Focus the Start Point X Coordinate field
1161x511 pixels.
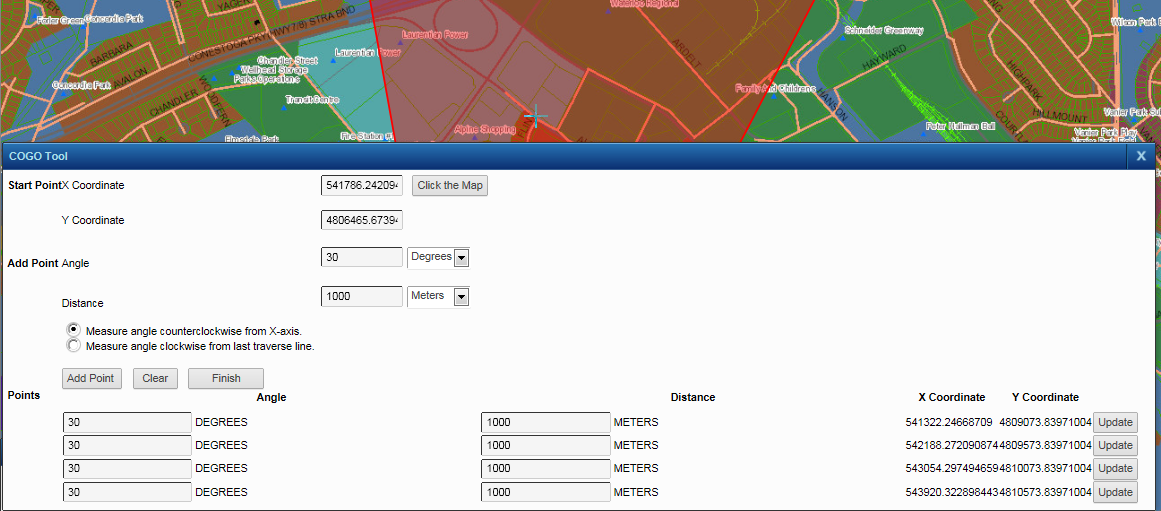tap(361, 186)
